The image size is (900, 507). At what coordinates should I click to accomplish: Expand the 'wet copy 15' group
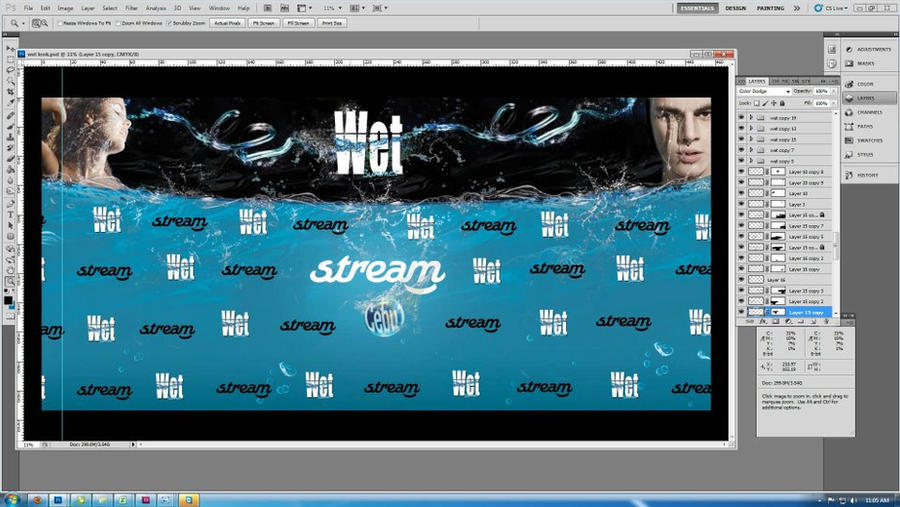pos(751,139)
